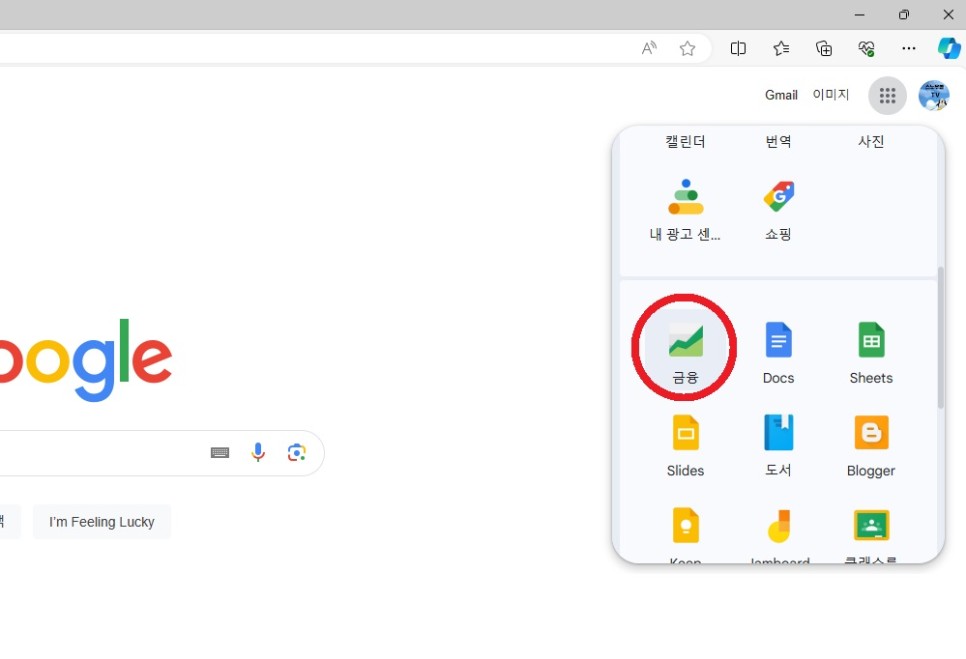Open Edge Settings and more menu
966x659 pixels.
click(909, 48)
